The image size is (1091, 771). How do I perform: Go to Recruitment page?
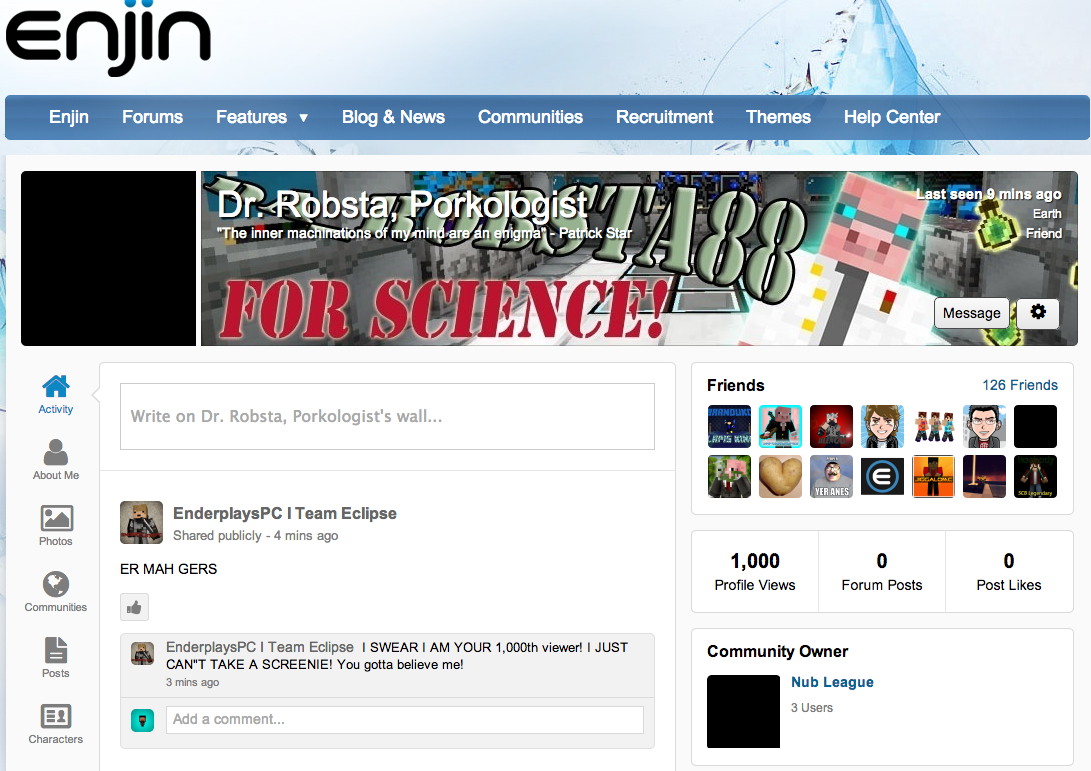point(664,117)
